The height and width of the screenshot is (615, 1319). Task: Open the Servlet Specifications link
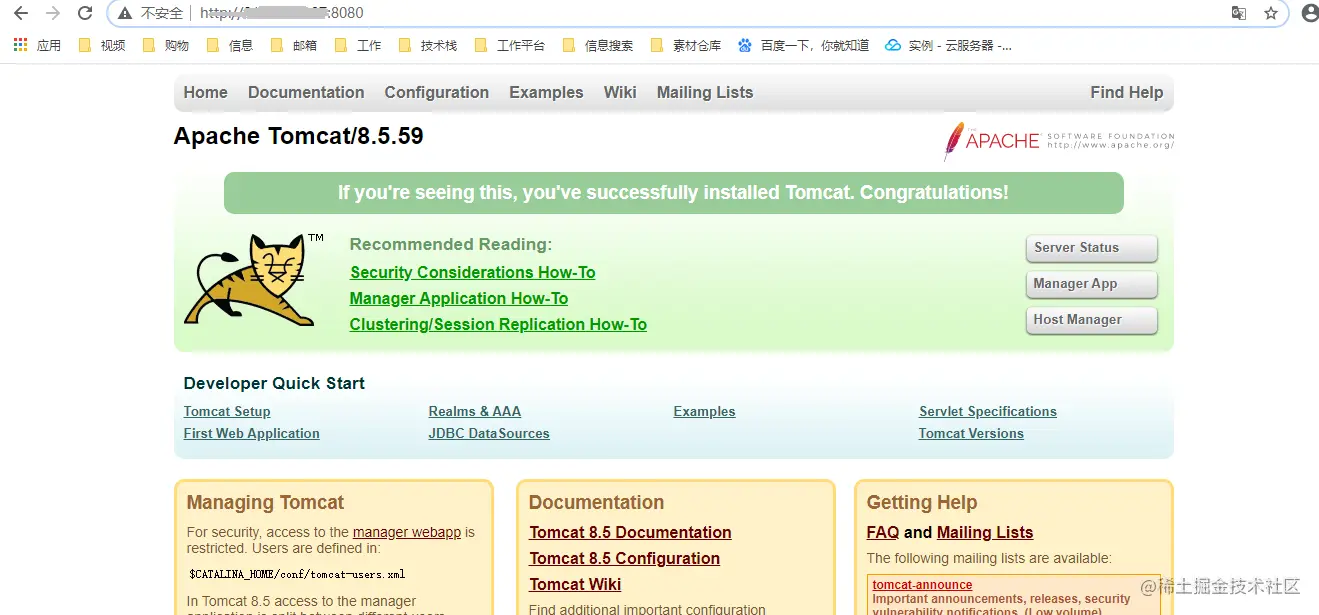click(988, 411)
